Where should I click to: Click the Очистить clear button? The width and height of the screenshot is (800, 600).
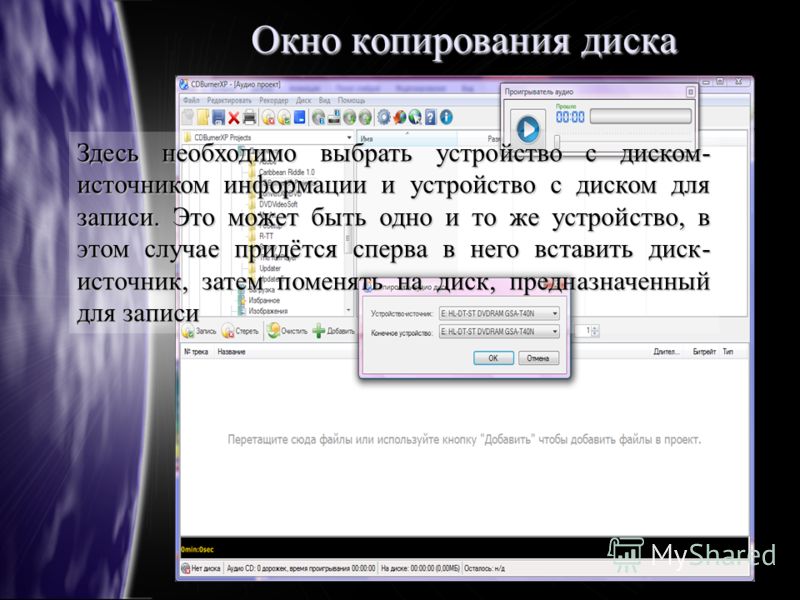pyautogui.click(x=287, y=331)
